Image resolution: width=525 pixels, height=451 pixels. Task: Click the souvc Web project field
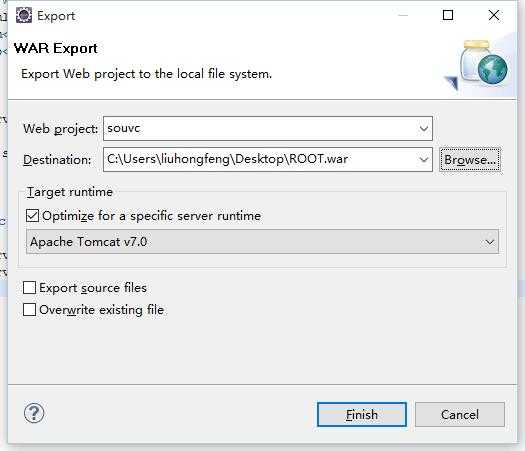pyautogui.click(x=260, y=128)
